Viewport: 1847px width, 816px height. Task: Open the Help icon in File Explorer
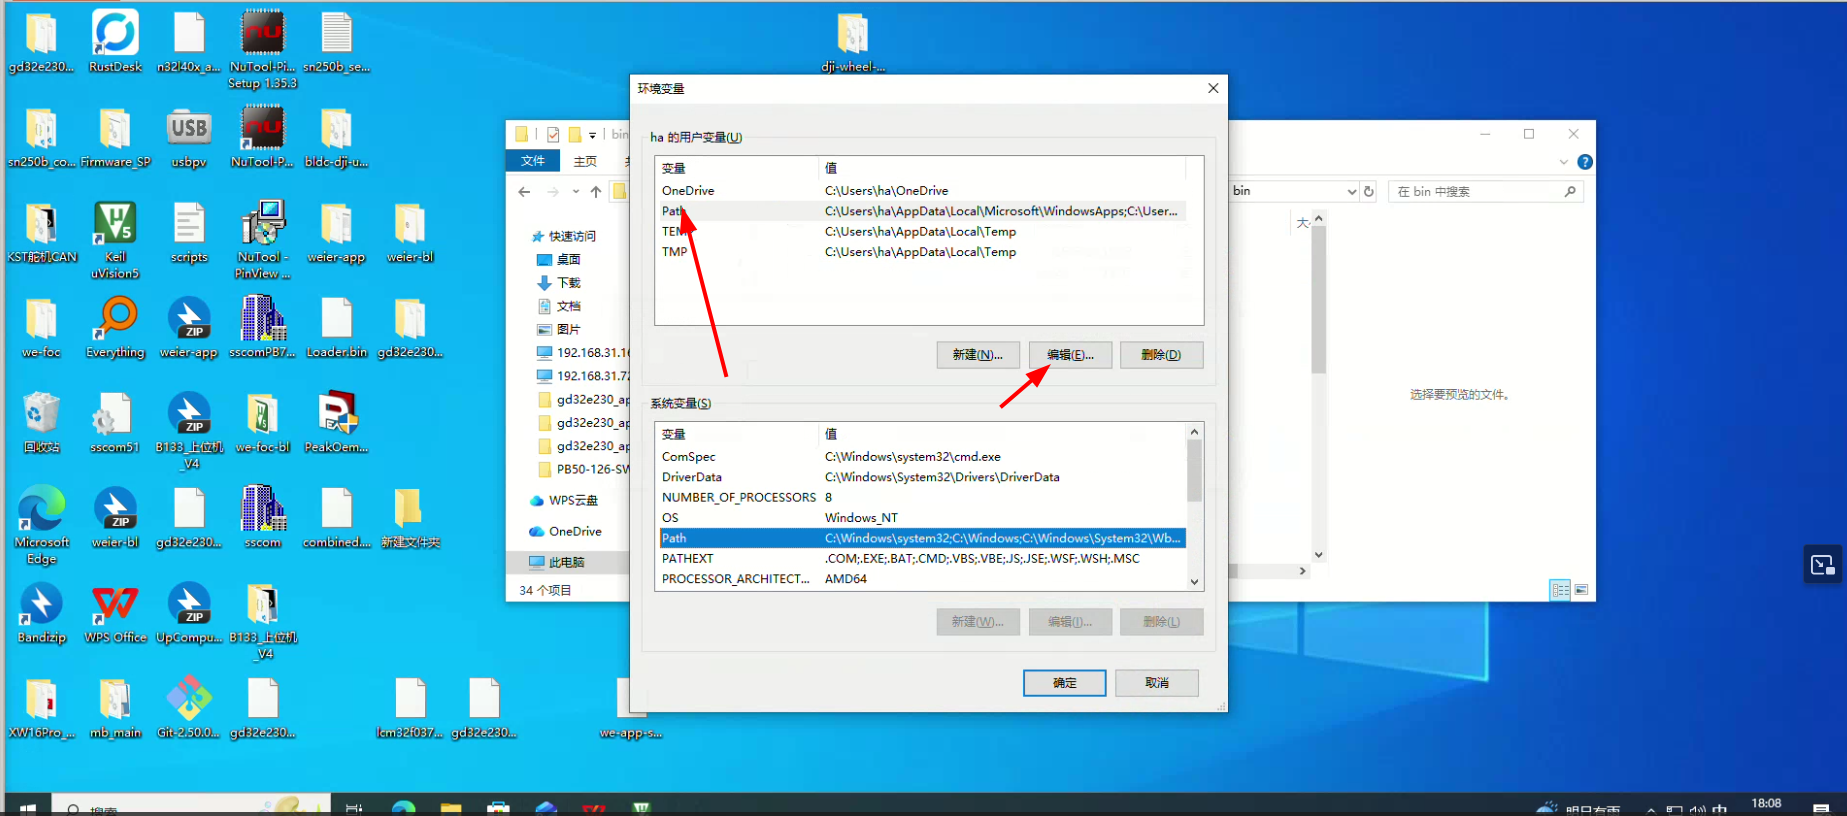(1585, 162)
